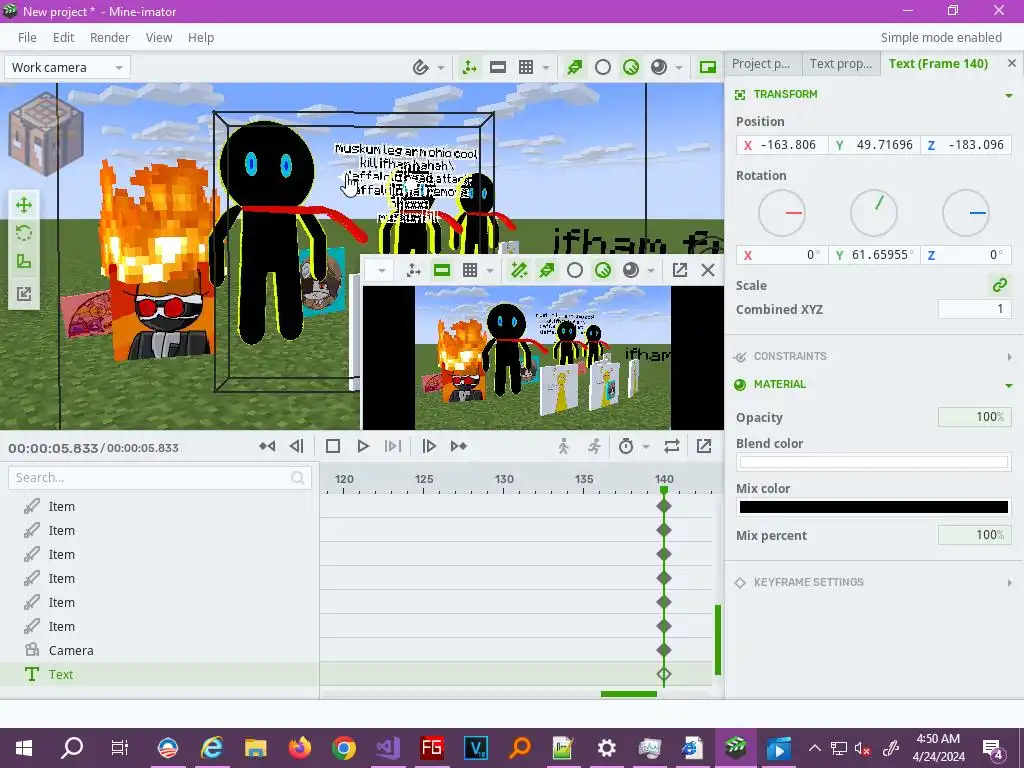Click the run cycle figure icon
Screen dimensions: 1024x768
[x=594, y=446]
